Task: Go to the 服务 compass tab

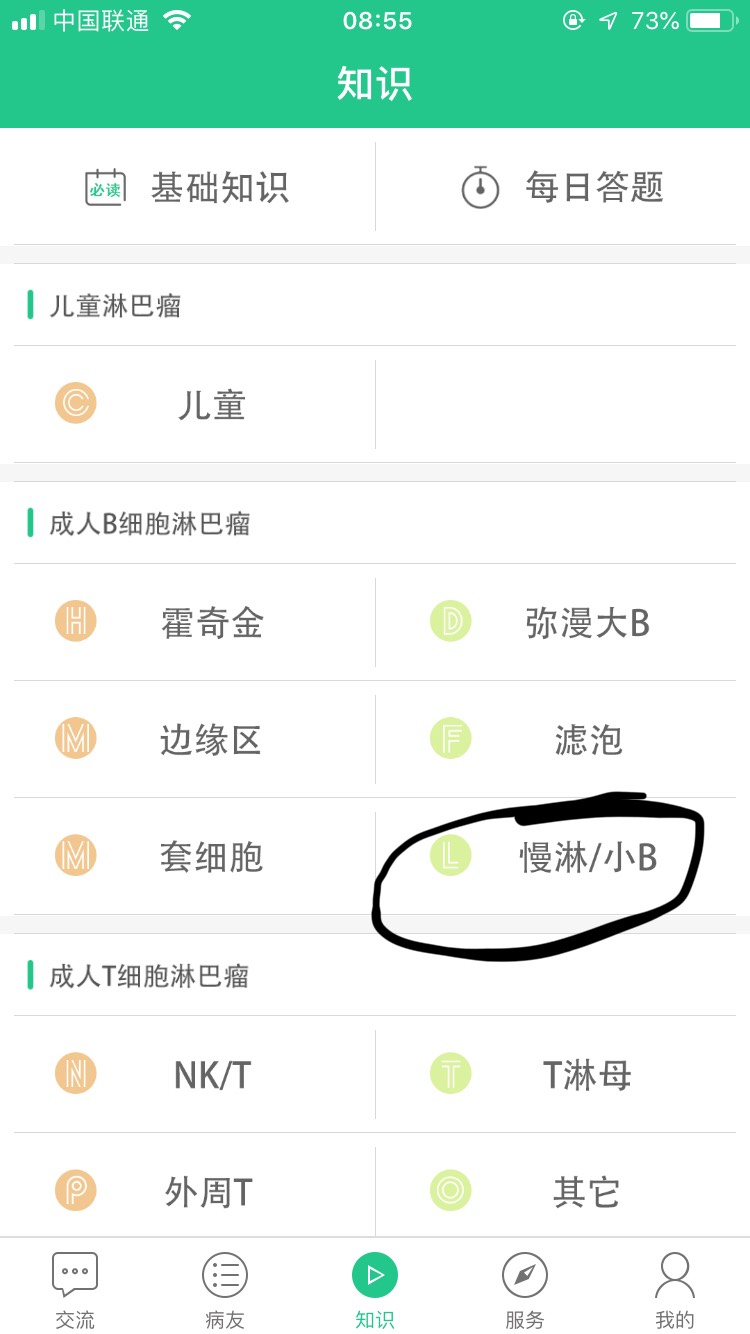Action: click(525, 1290)
